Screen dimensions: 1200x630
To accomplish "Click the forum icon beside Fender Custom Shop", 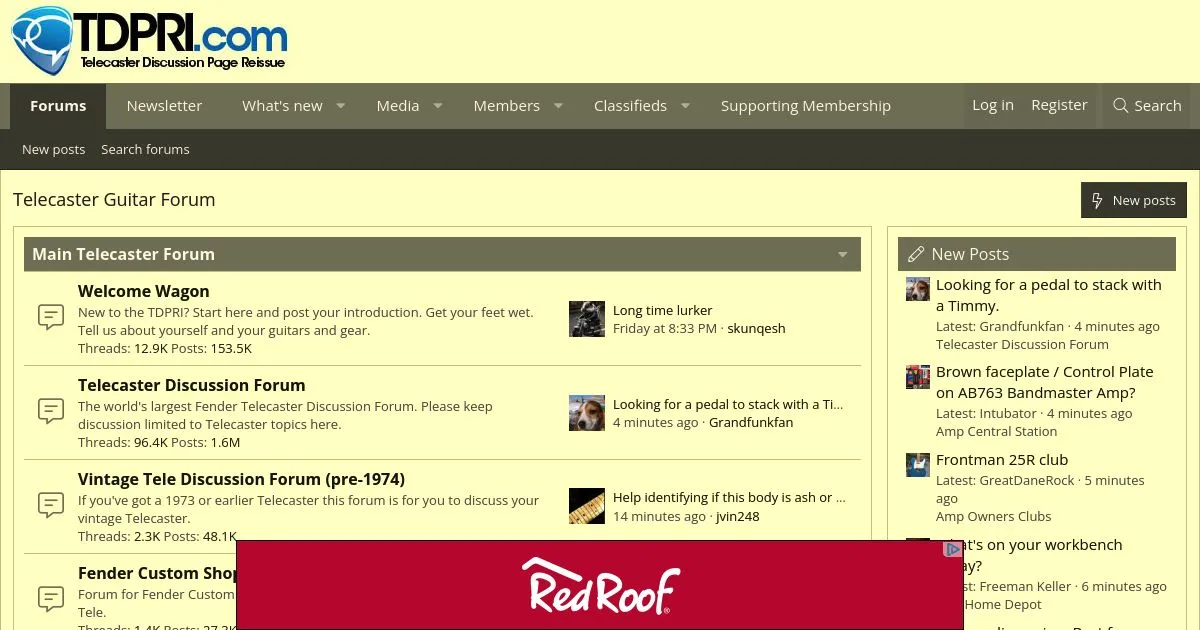I will tap(51, 599).
